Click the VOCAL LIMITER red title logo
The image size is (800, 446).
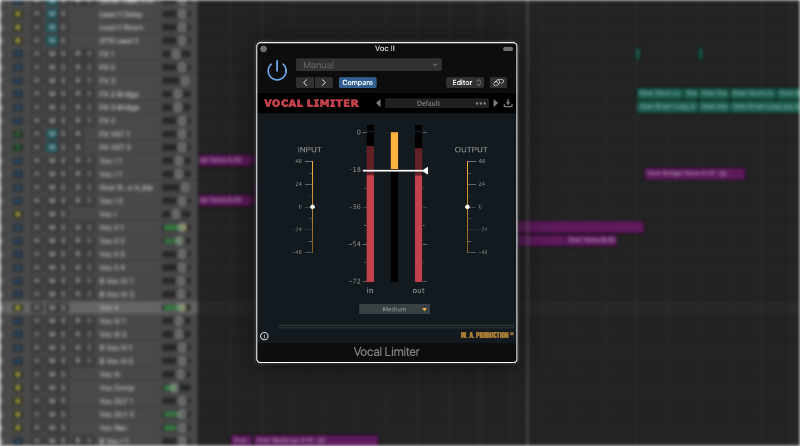click(311, 103)
